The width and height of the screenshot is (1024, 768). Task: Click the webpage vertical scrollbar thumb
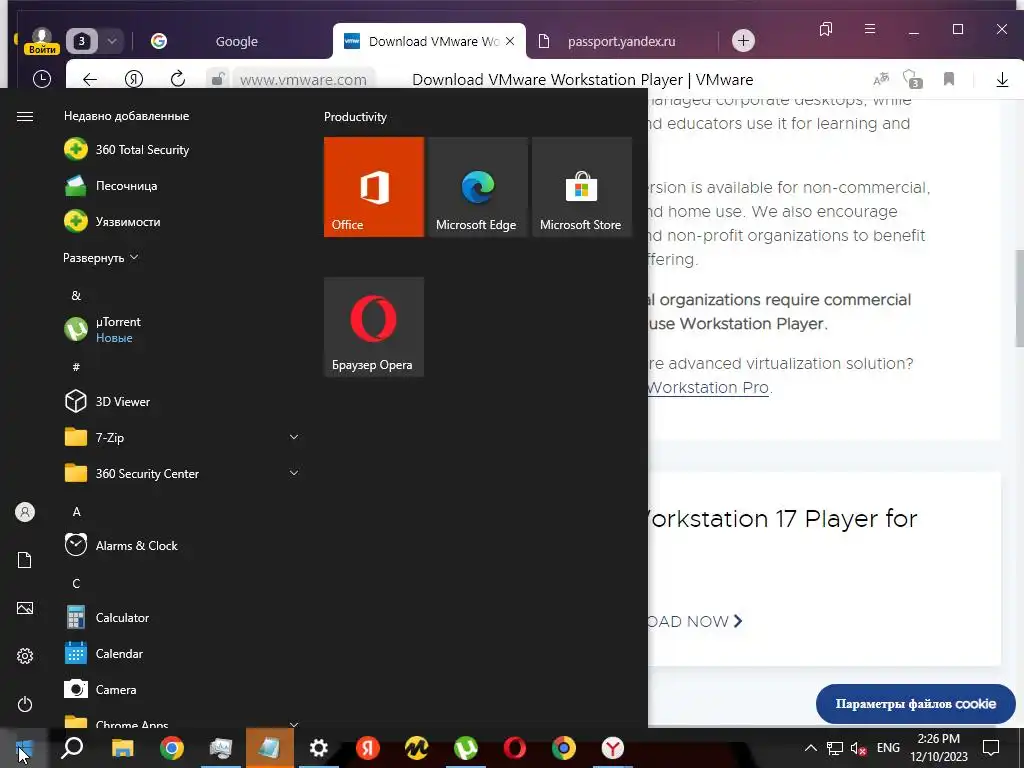[1019, 298]
